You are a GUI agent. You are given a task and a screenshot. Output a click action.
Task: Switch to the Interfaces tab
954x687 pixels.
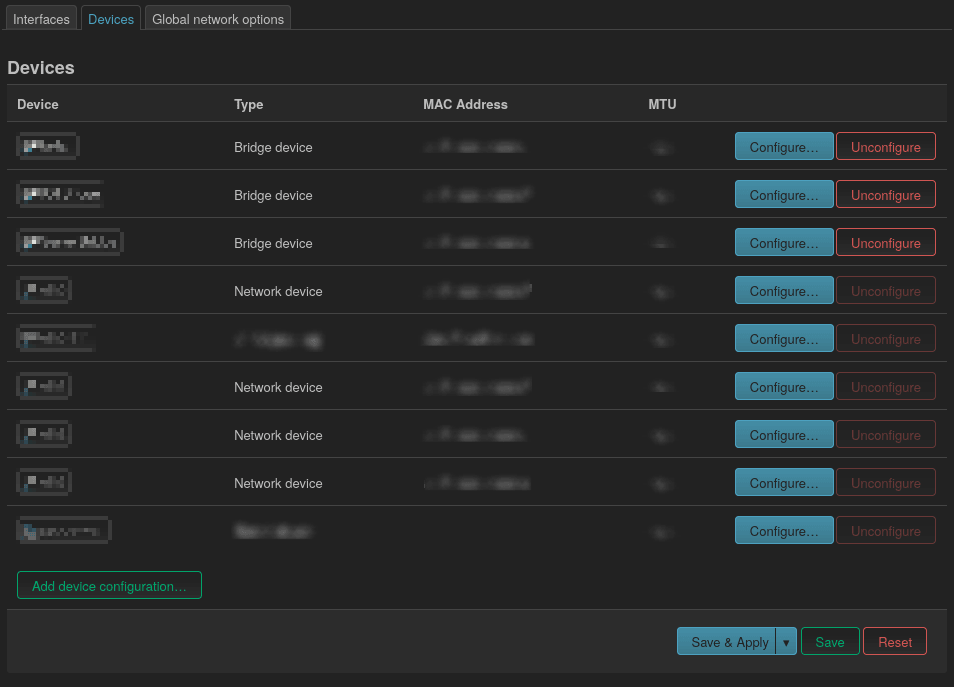[41, 19]
